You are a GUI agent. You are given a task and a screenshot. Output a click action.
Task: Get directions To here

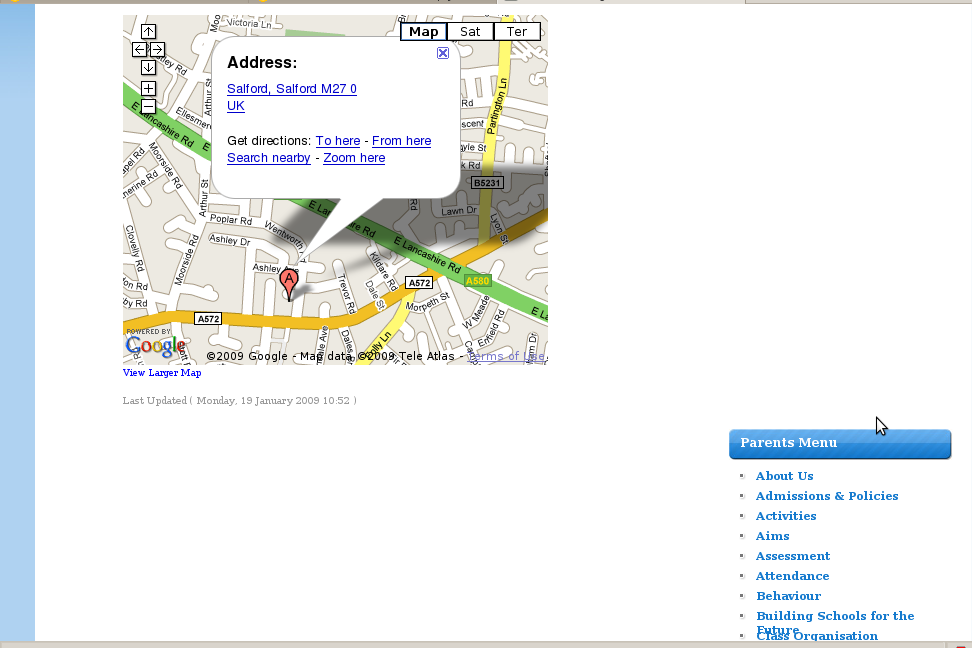tap(338, 141)
